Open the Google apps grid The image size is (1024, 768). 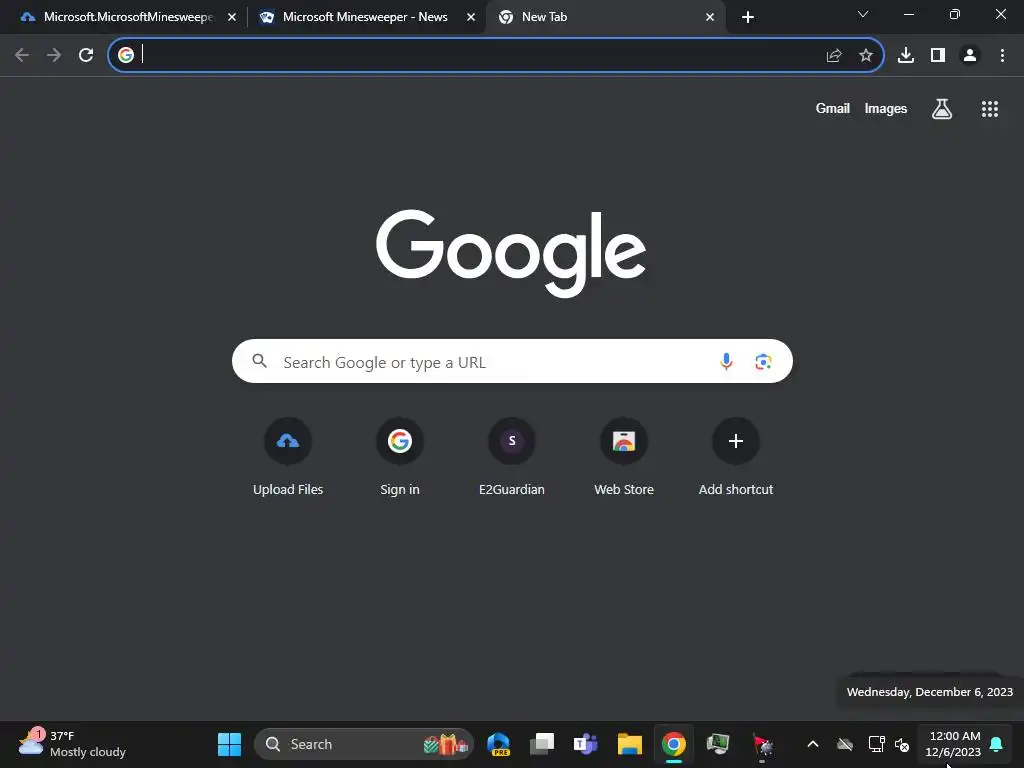click(x=990, y=109)
